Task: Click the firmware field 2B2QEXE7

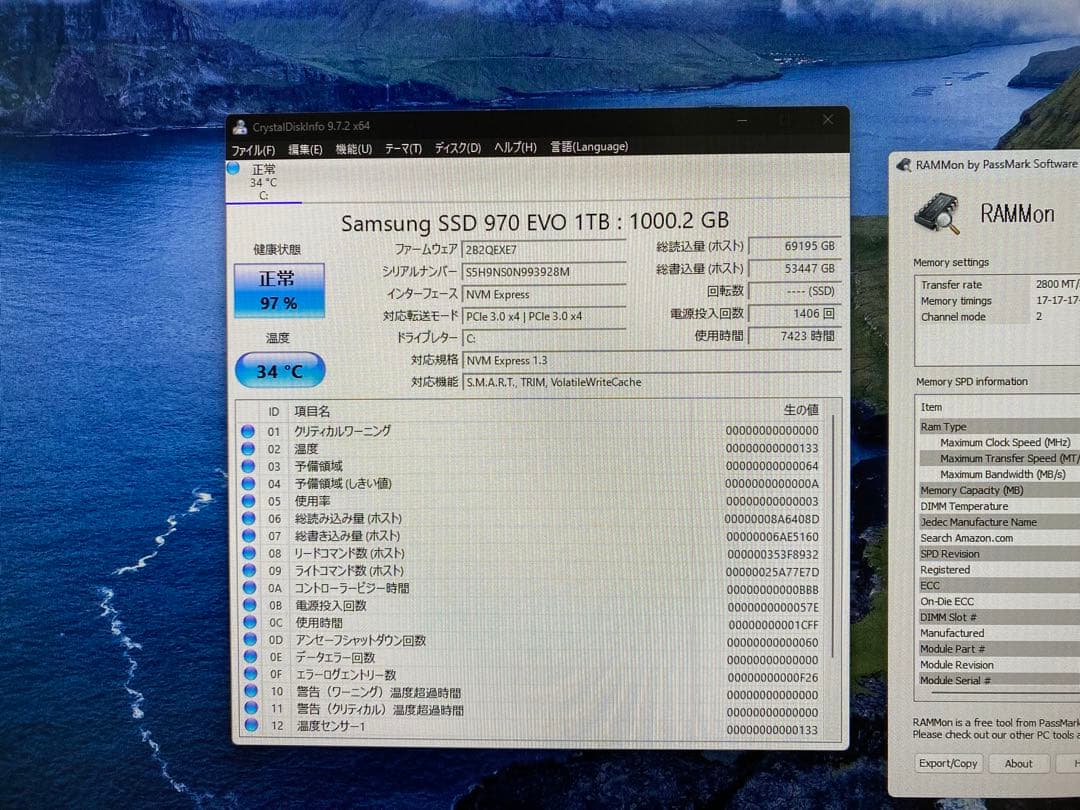Action: 543,249
